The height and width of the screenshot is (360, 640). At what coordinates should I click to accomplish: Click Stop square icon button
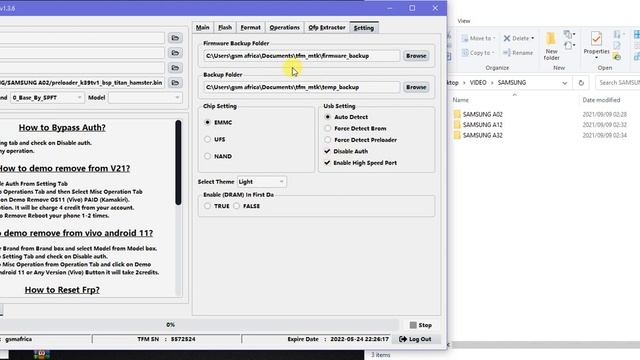[421, 325]
